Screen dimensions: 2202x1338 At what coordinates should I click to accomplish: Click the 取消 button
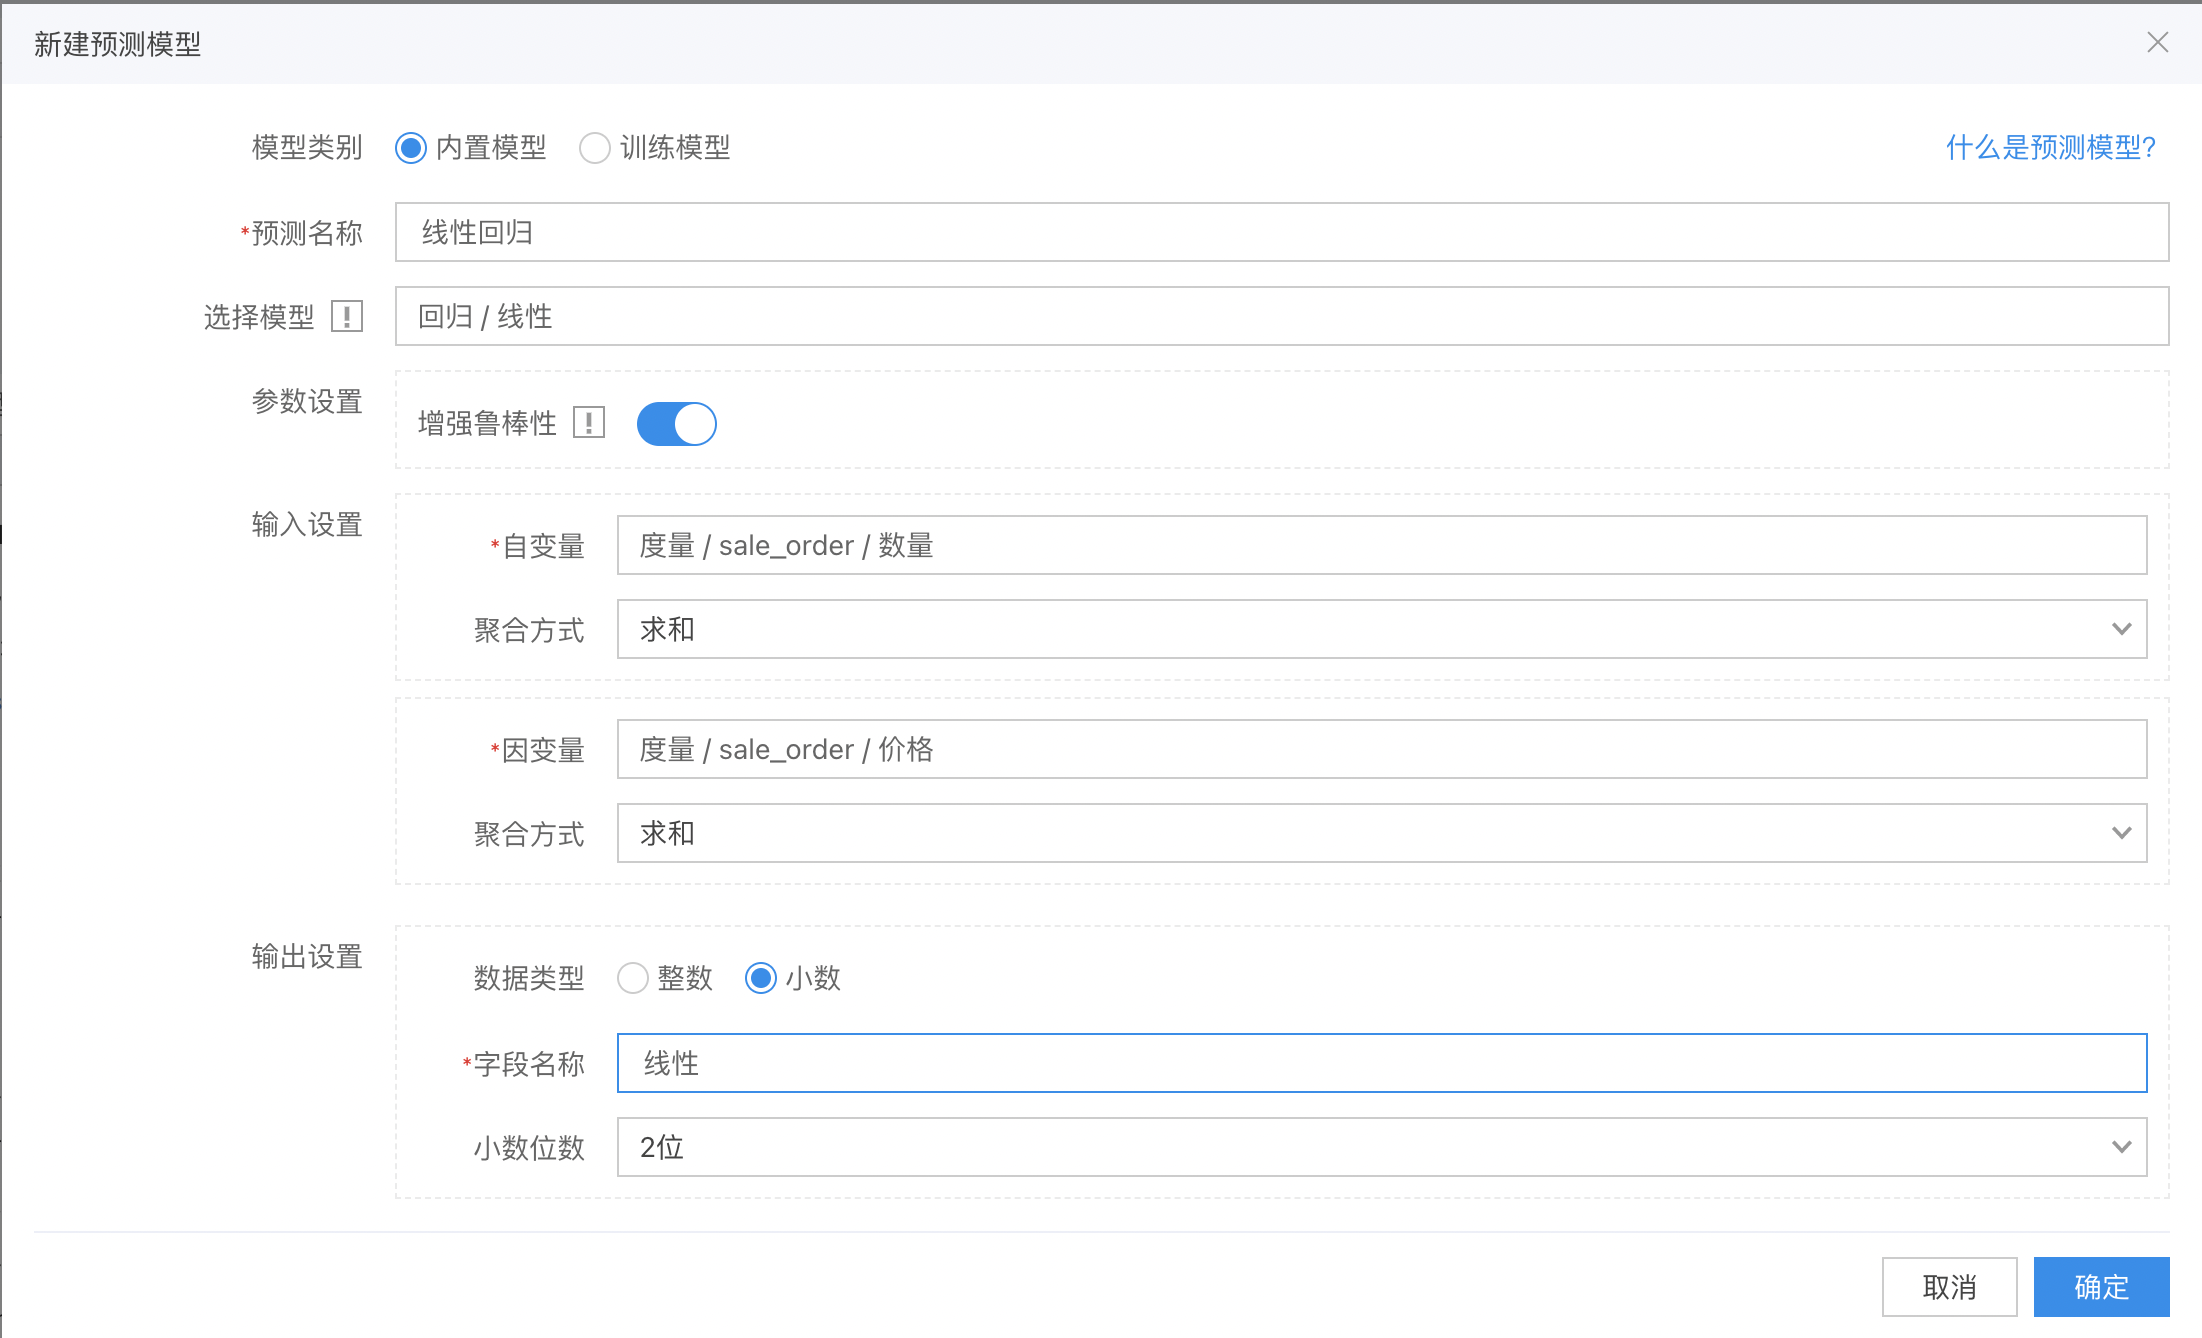[1950, 1287]
